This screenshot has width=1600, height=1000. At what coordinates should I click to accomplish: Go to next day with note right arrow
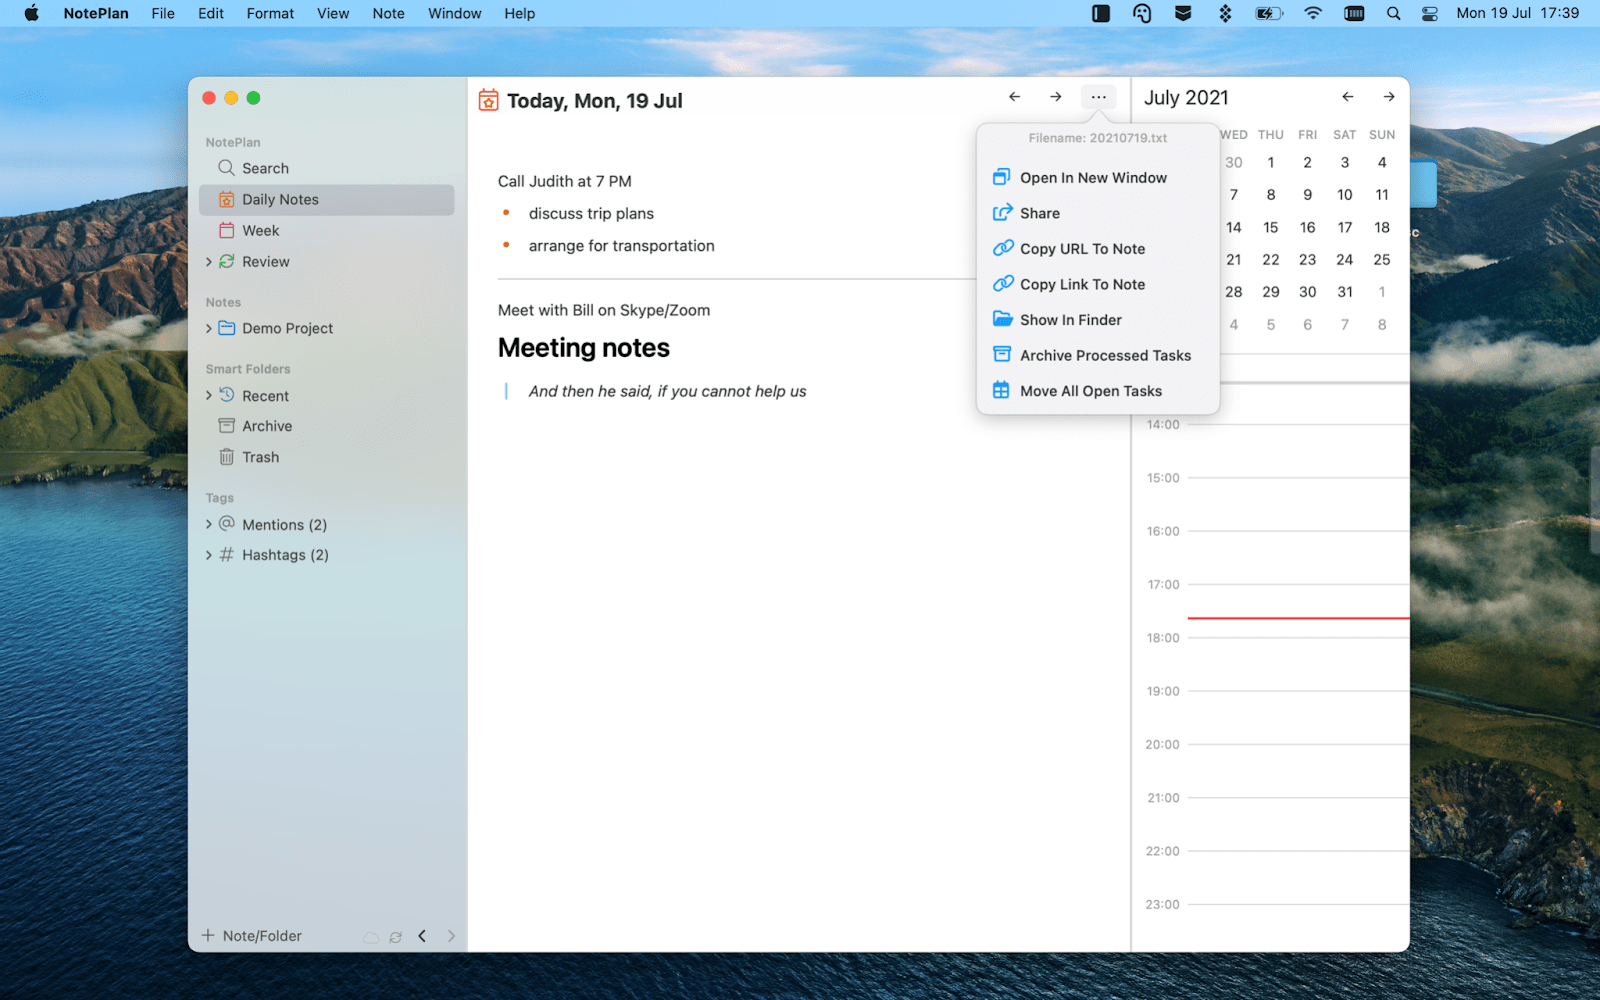coord(1056,97)
